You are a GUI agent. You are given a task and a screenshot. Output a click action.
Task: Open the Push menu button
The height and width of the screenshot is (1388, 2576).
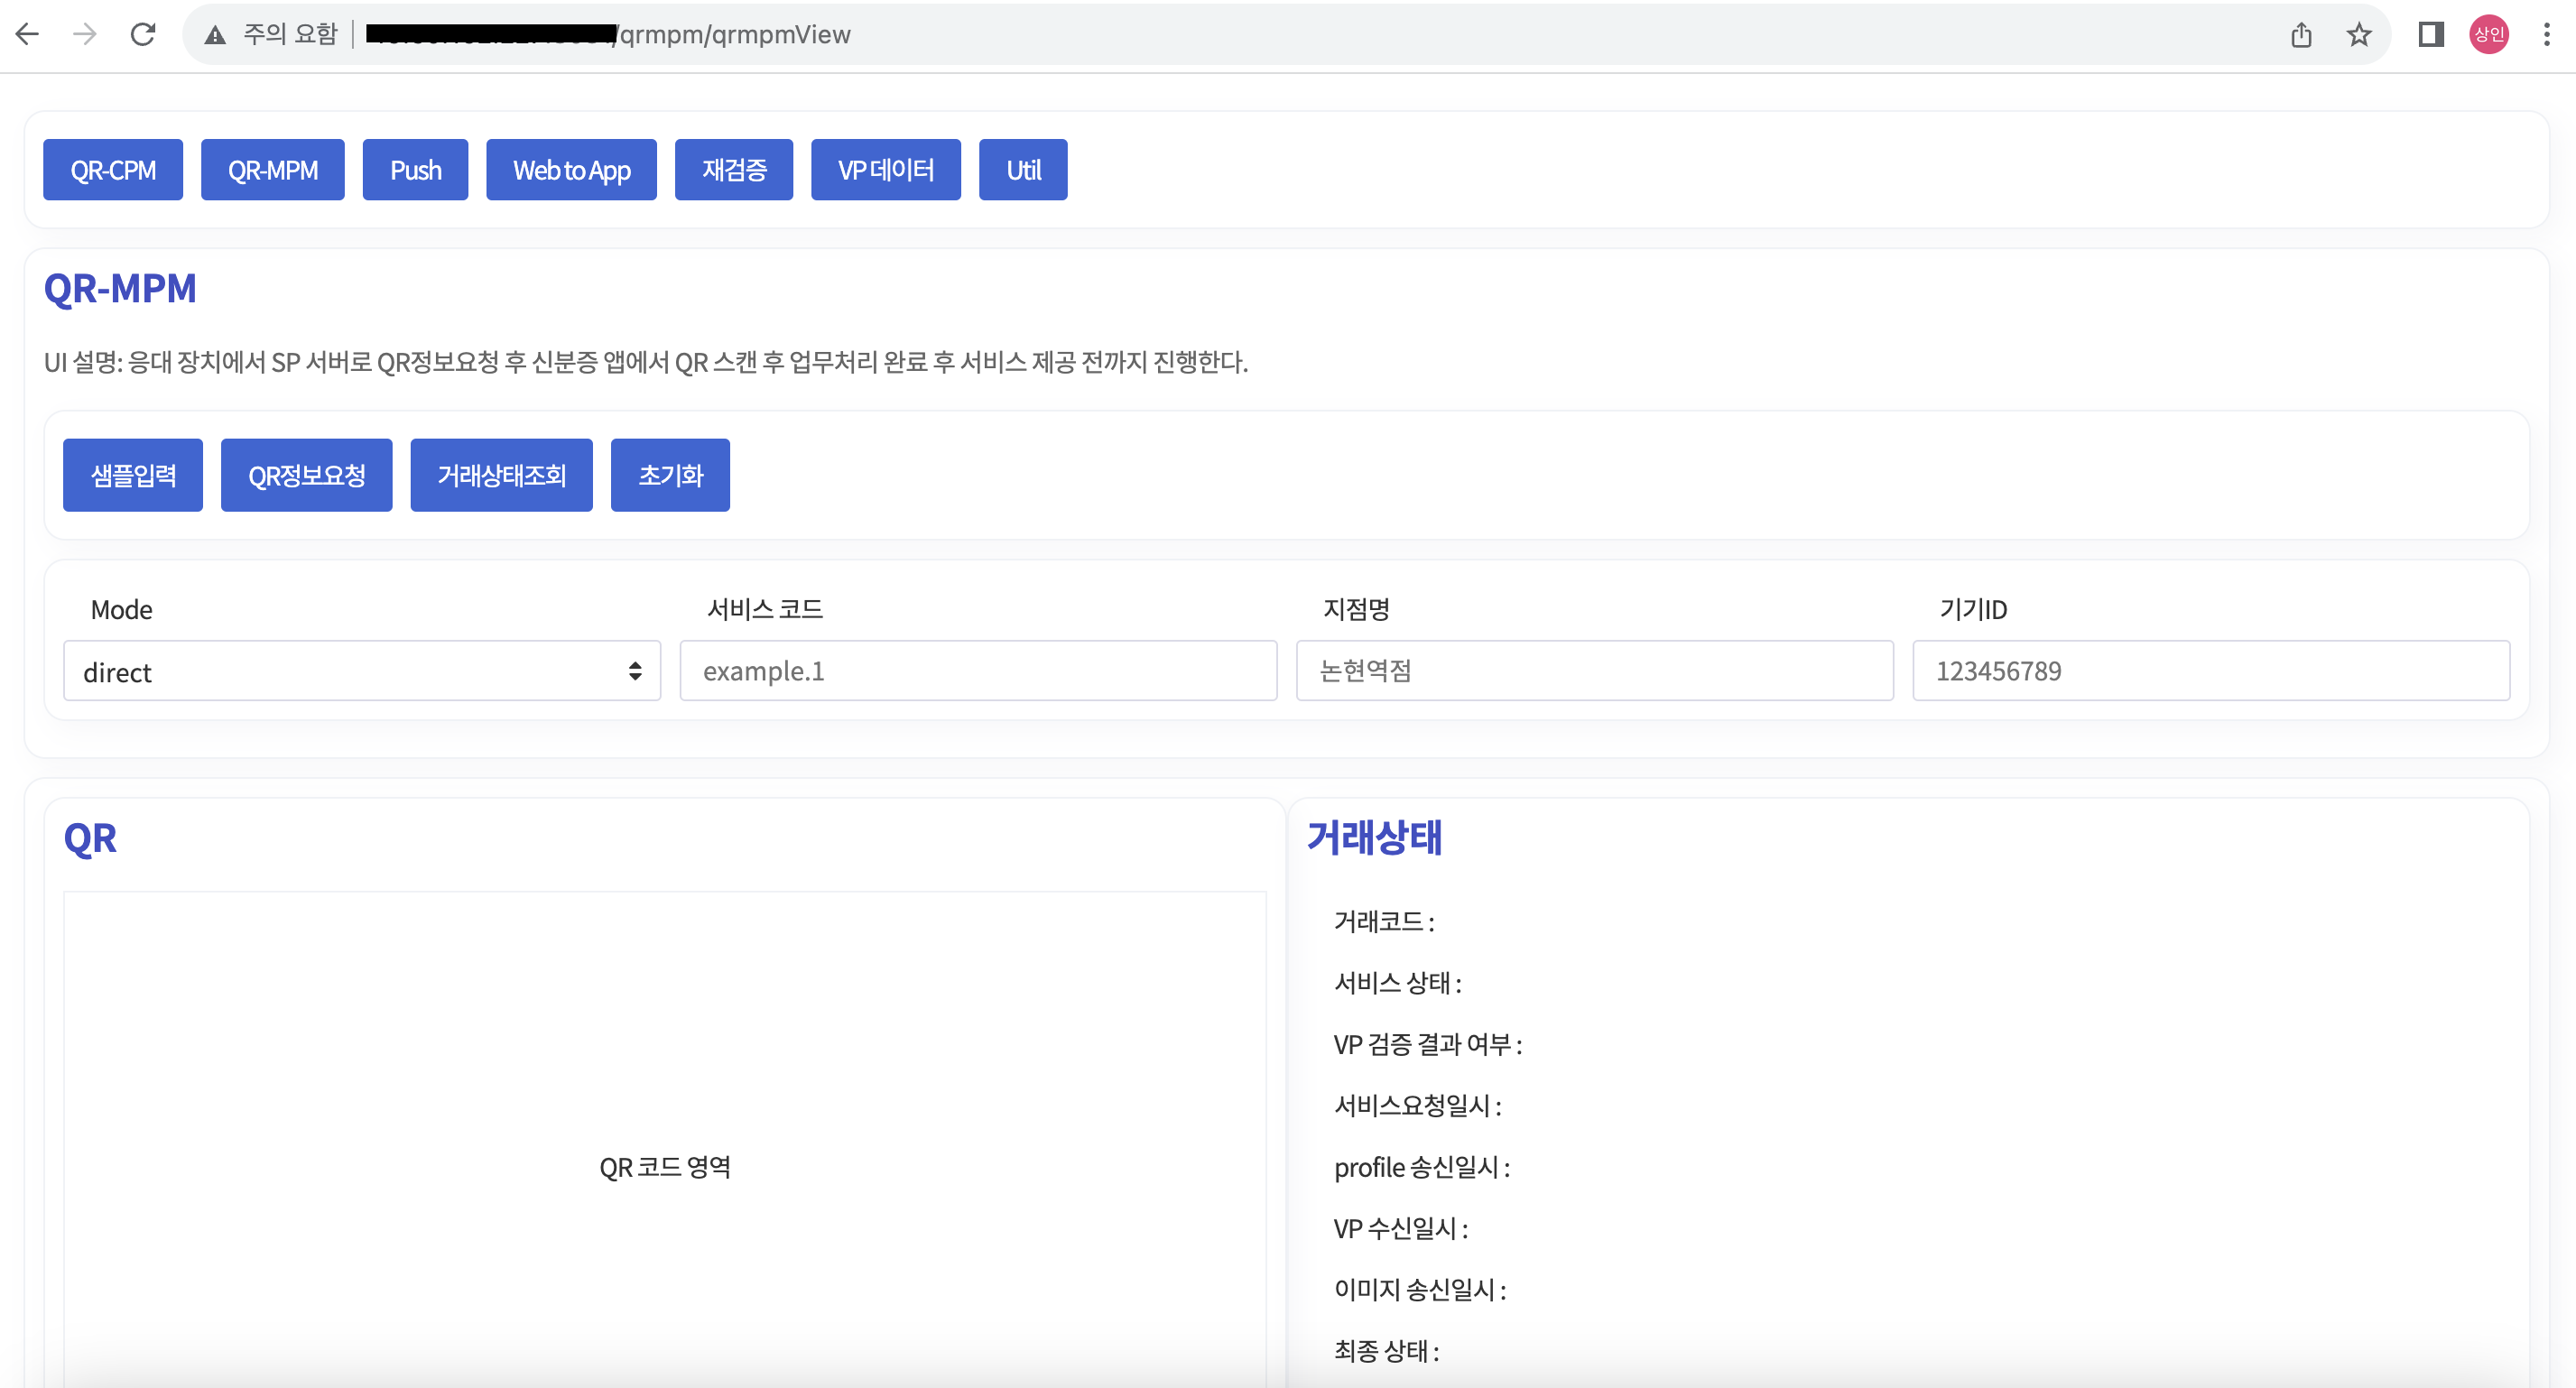(415, 170)
